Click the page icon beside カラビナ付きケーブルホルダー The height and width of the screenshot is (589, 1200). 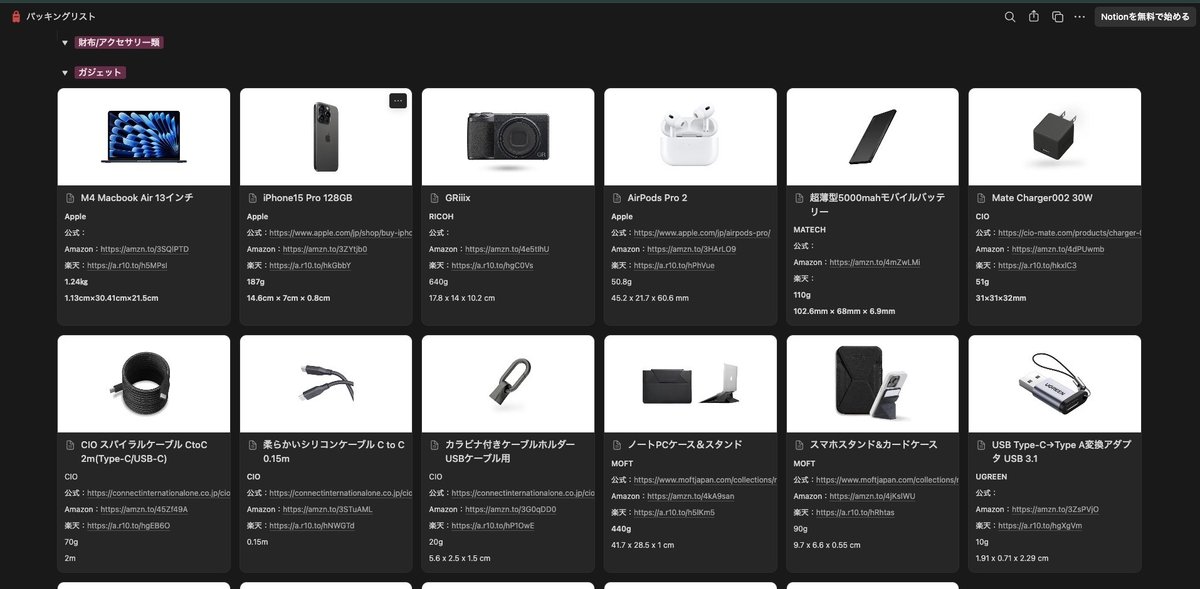[x=434, y=445]
